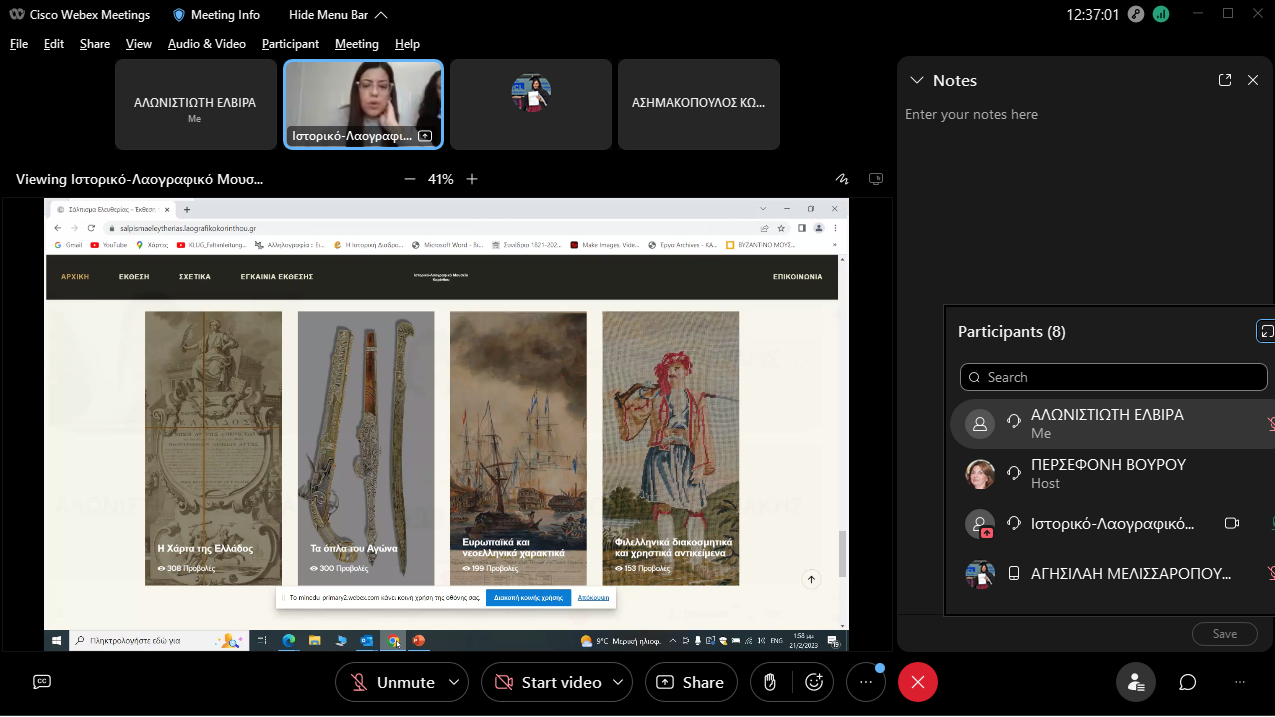This screenshot has height=717, width=1275.
Task: Leave the meeting with the red X button
Action: [918, 682]
